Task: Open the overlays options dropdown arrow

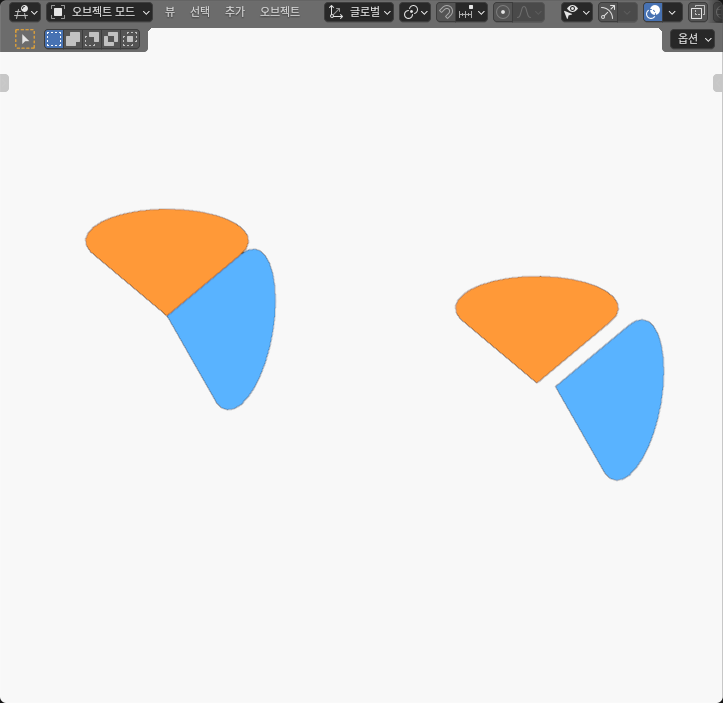Action: coord(672,12)
